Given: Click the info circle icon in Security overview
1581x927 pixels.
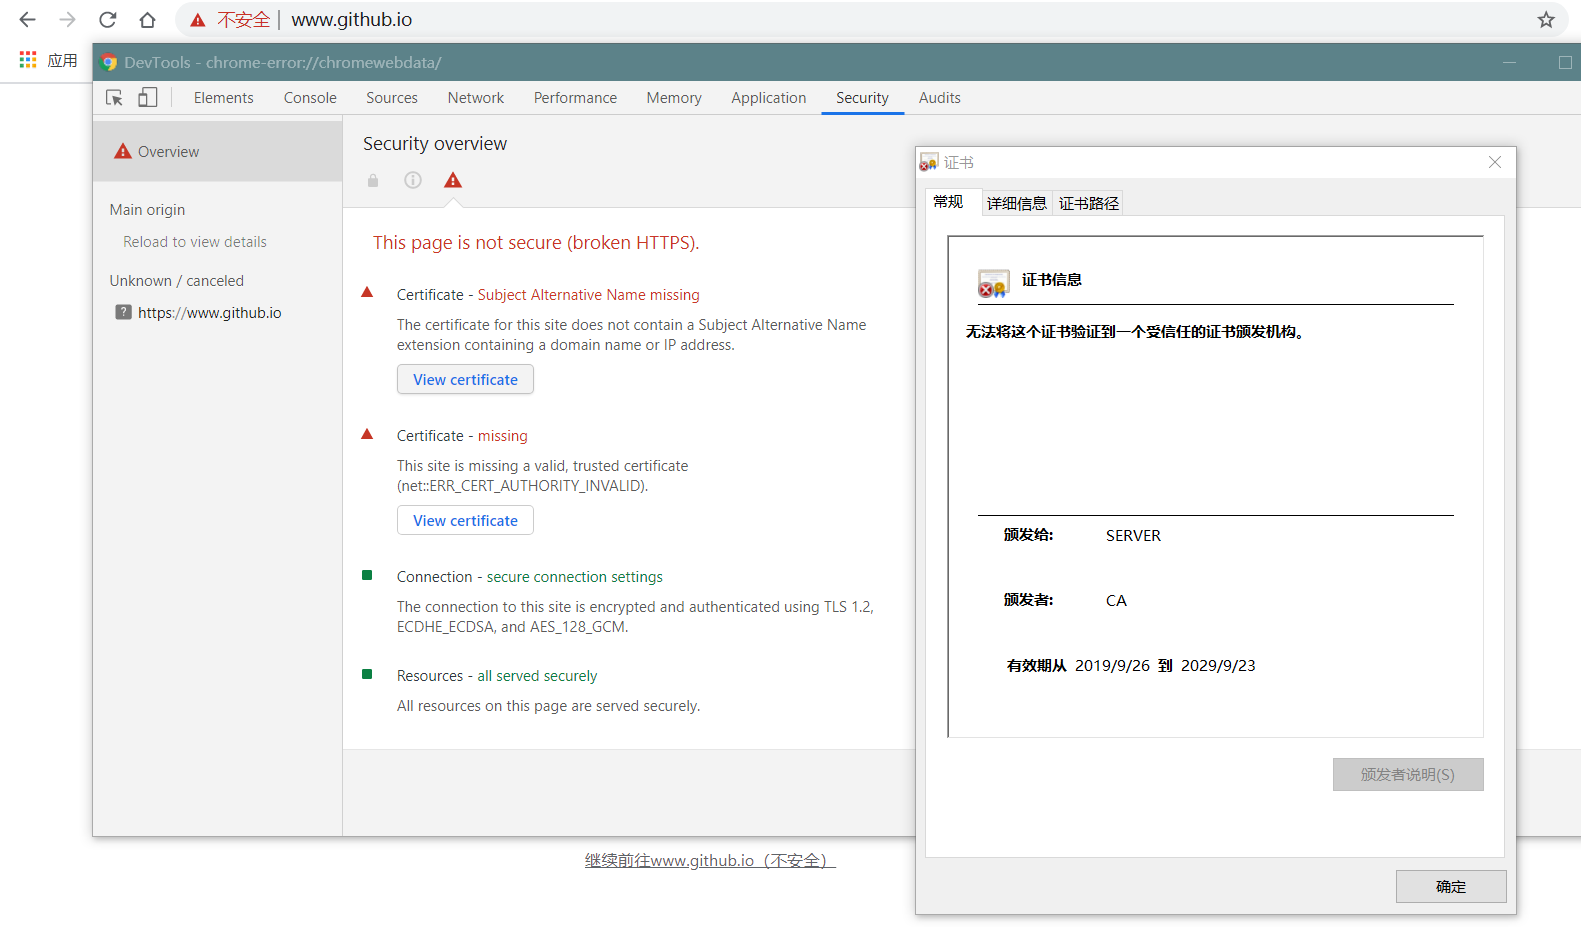Looking at the screenshot, I should [x=413, y=180].
